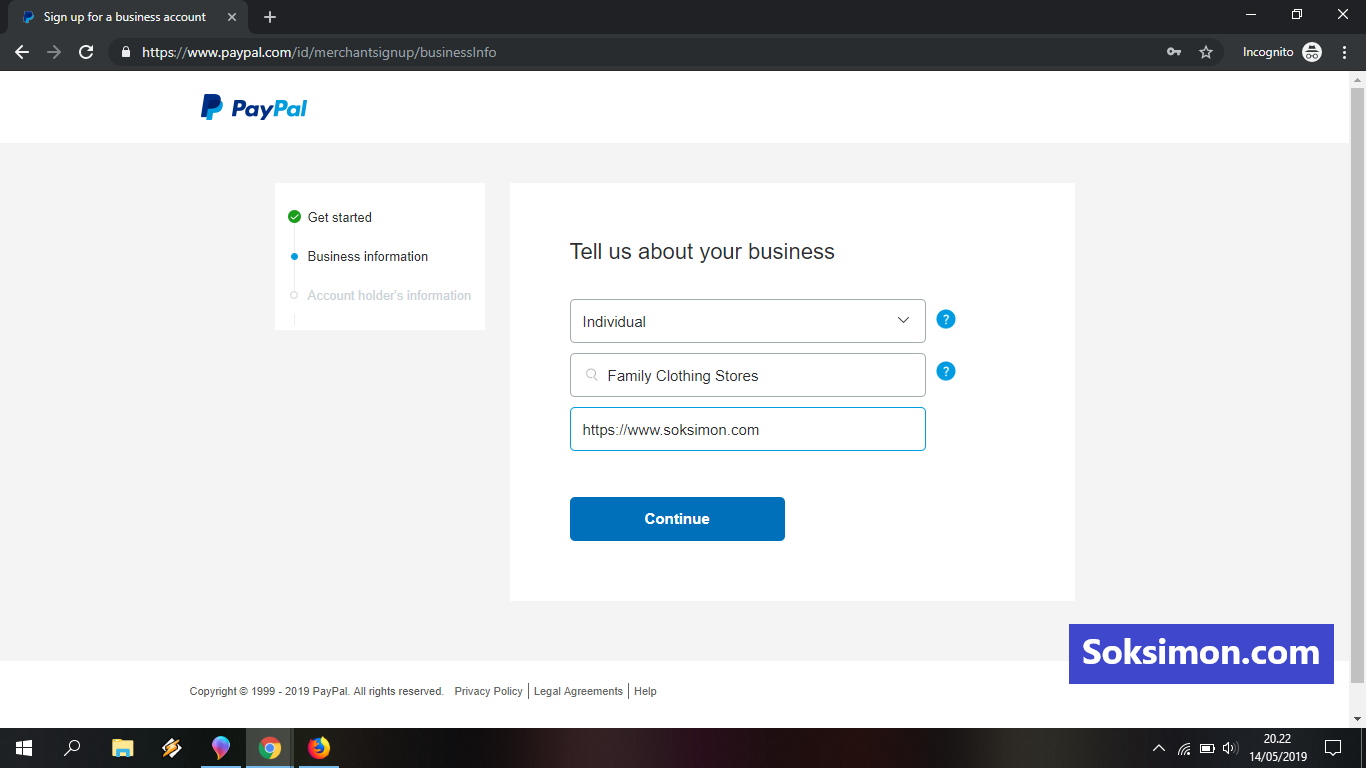Open the Windows Action Center notifications
The image size is (1366, 768).
(x=1333, y=748)
